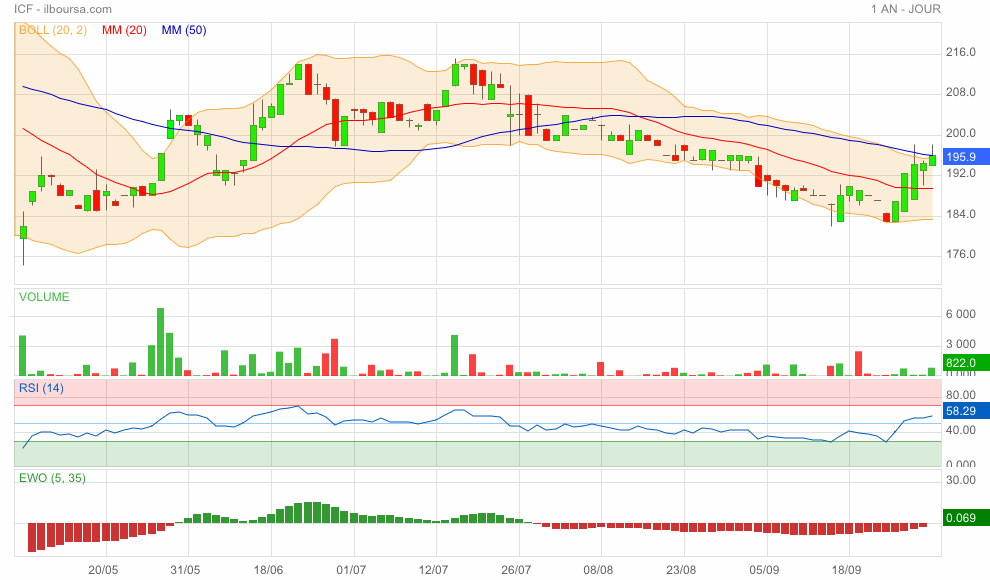The height and width of the screenshot is (580, 990).
Task: Click the 18/06 date axis label
Action: point(268,570)
